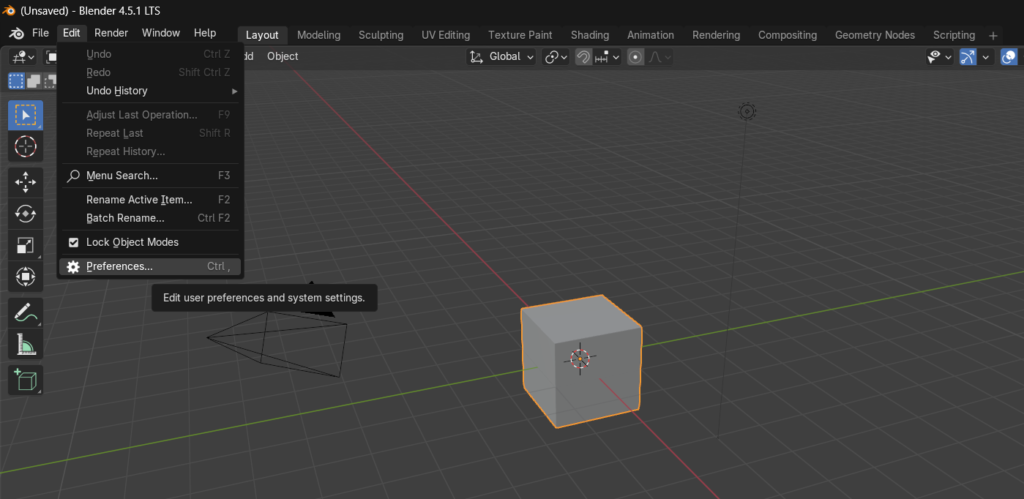
Task: Toggle the Lock Object Modes checkbox
Action: pos(73,242)
